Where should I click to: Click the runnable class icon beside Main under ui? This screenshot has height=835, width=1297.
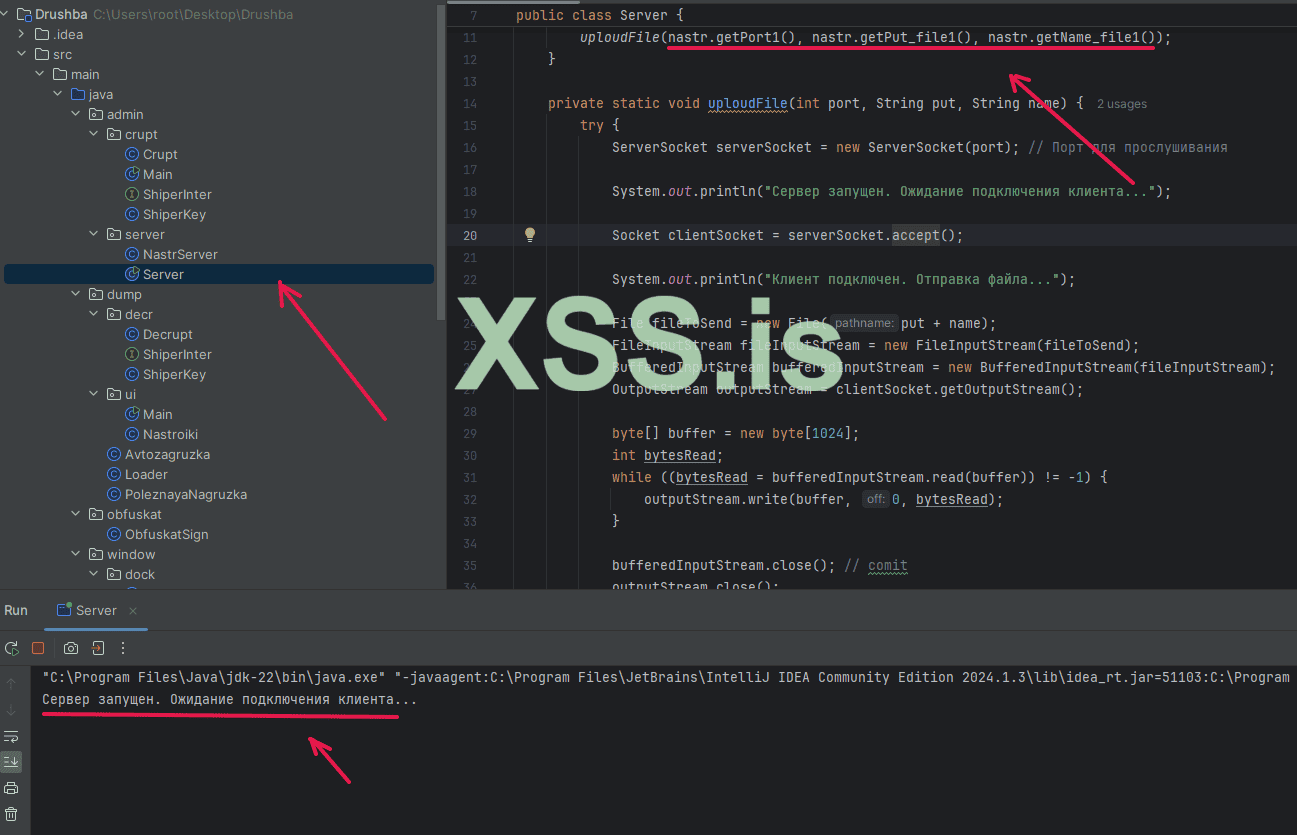pyautogui.click(x=132, y=414)
